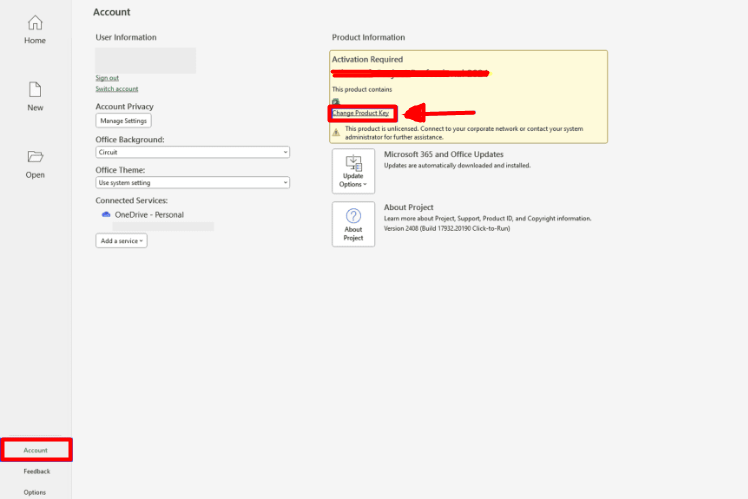Click the Version 2408 build text

[447, 229]
